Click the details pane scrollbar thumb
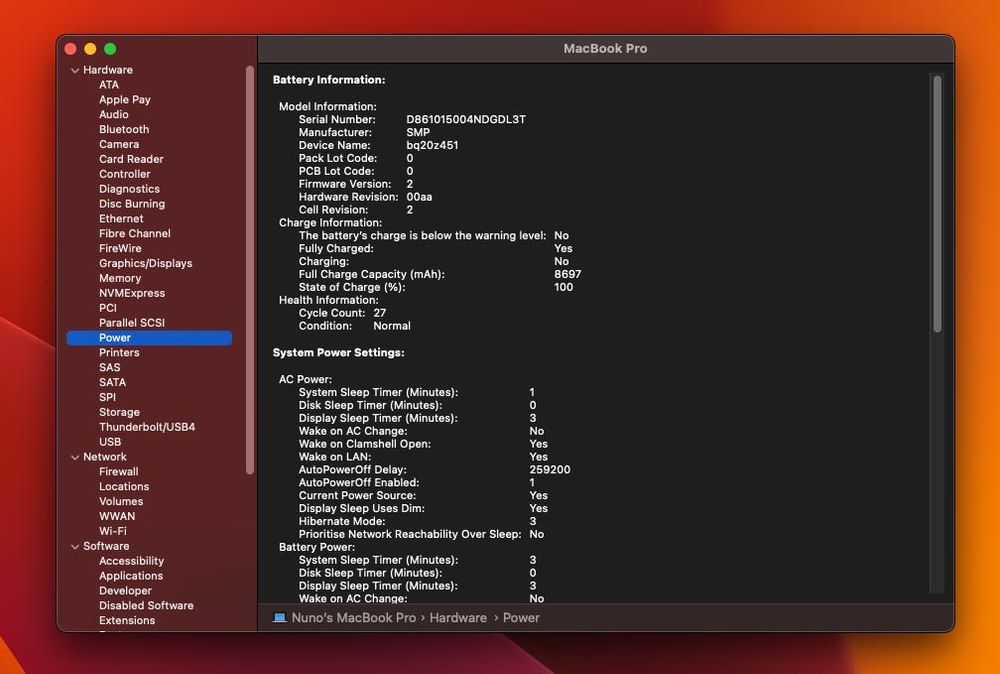This screenshot has width=1000, height=674. 937,203
